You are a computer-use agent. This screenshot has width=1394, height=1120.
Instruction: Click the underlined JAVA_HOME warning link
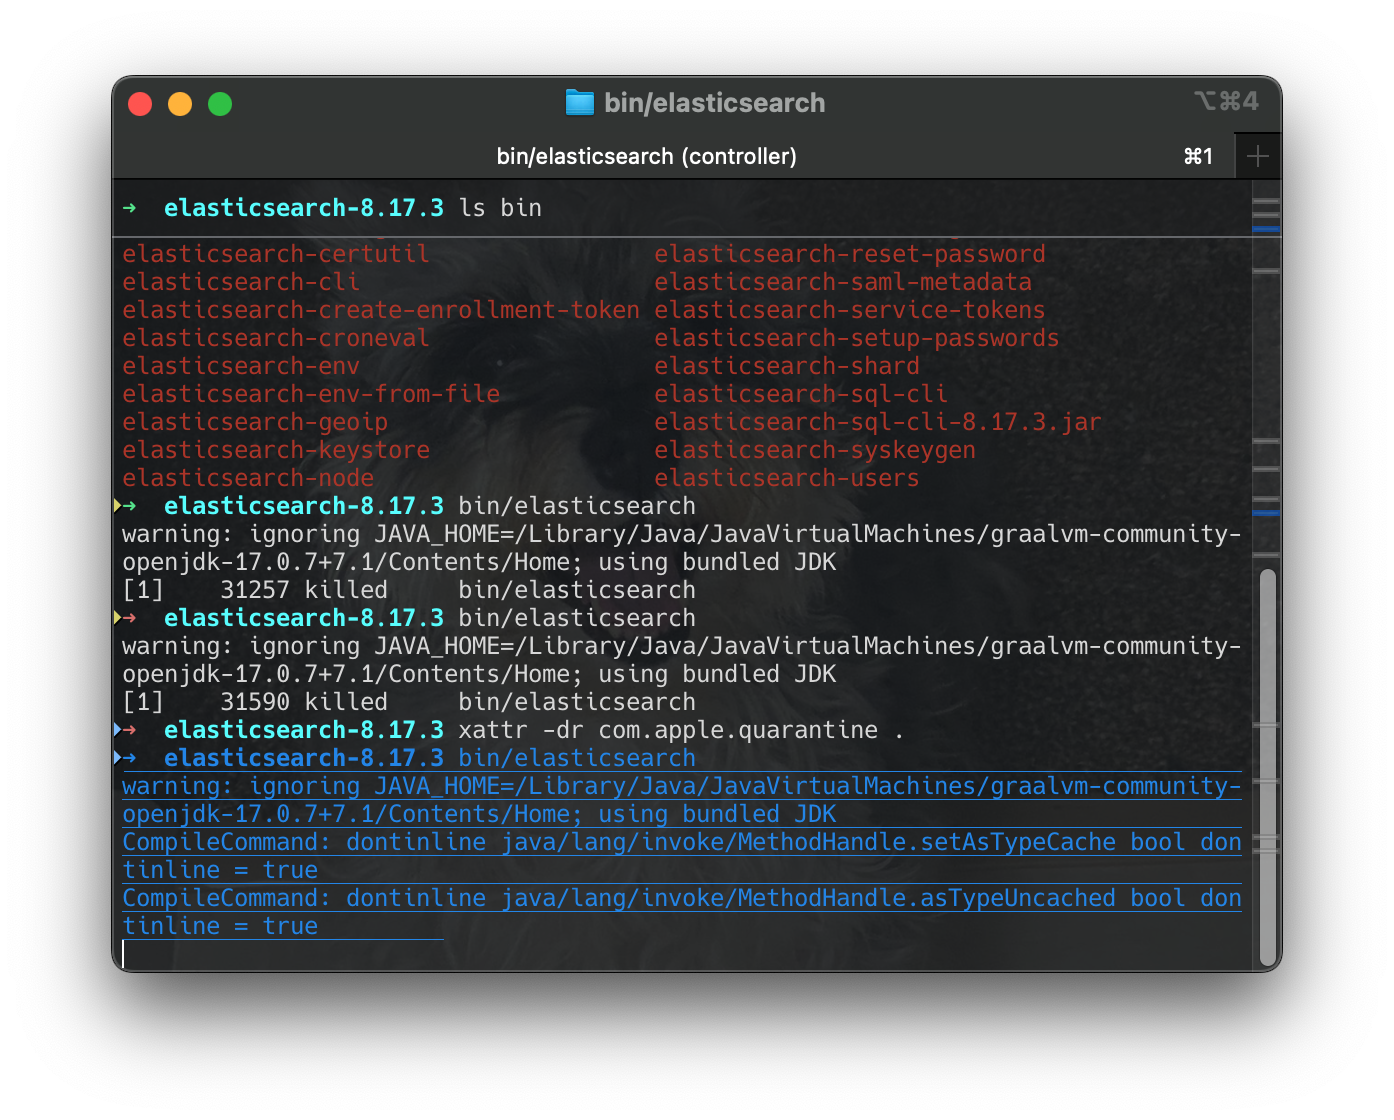[680, 786]
